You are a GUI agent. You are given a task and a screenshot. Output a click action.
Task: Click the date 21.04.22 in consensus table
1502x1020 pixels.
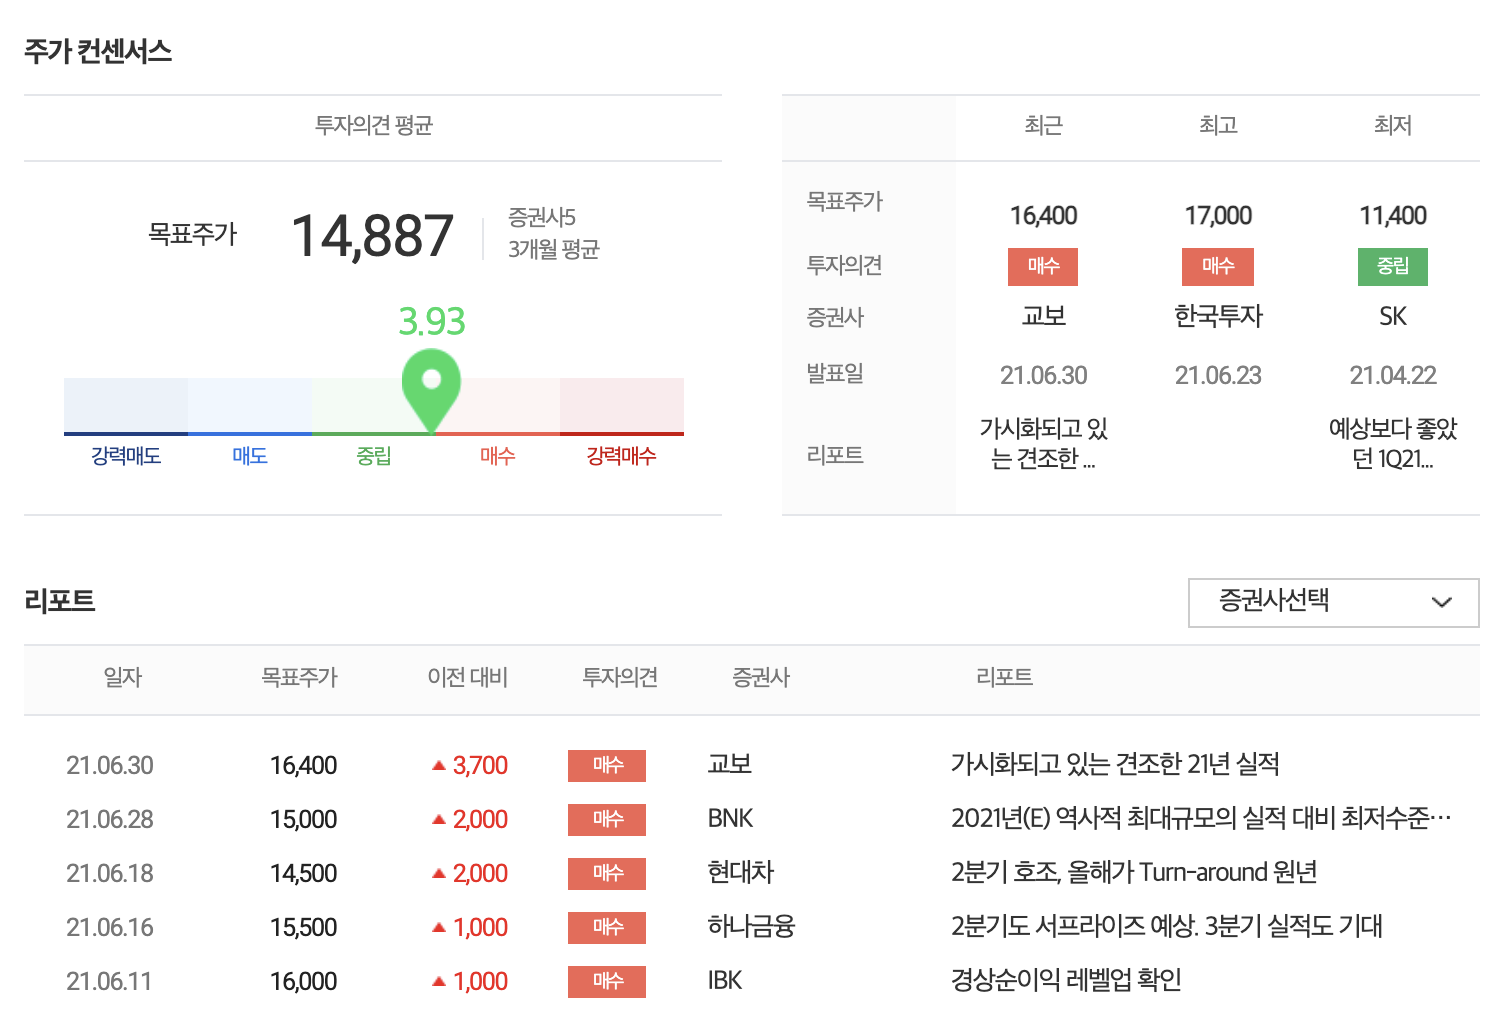pyautogui.click(x=1393, y=376)
